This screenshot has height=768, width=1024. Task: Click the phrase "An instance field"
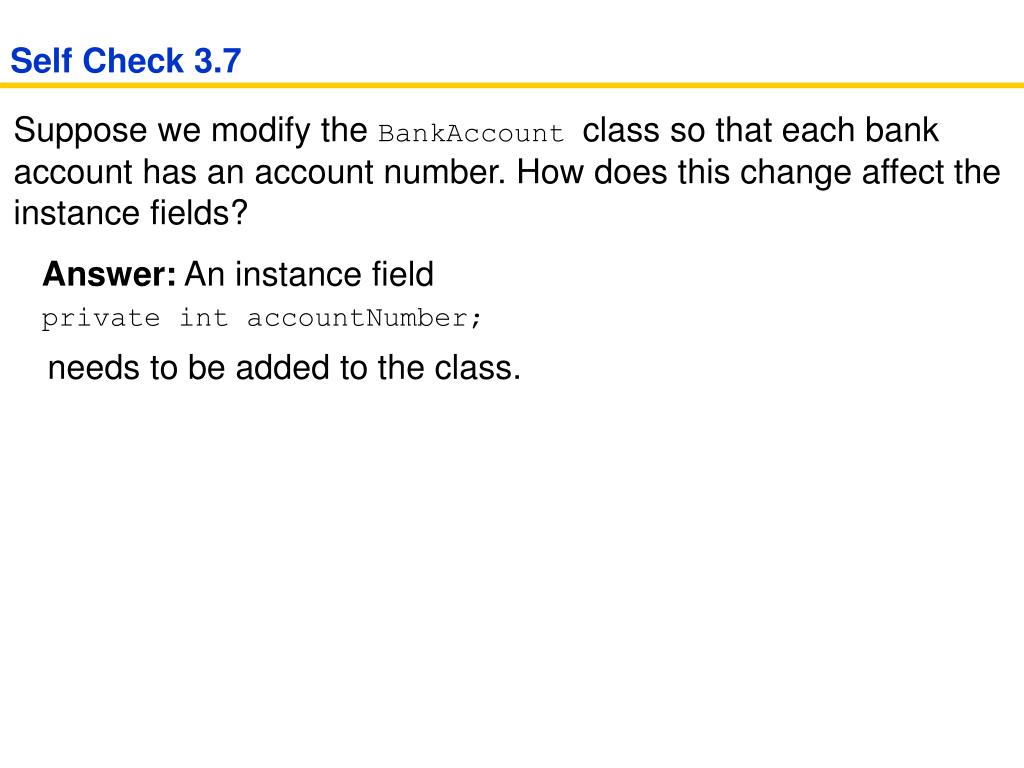[x=309, y=274]
